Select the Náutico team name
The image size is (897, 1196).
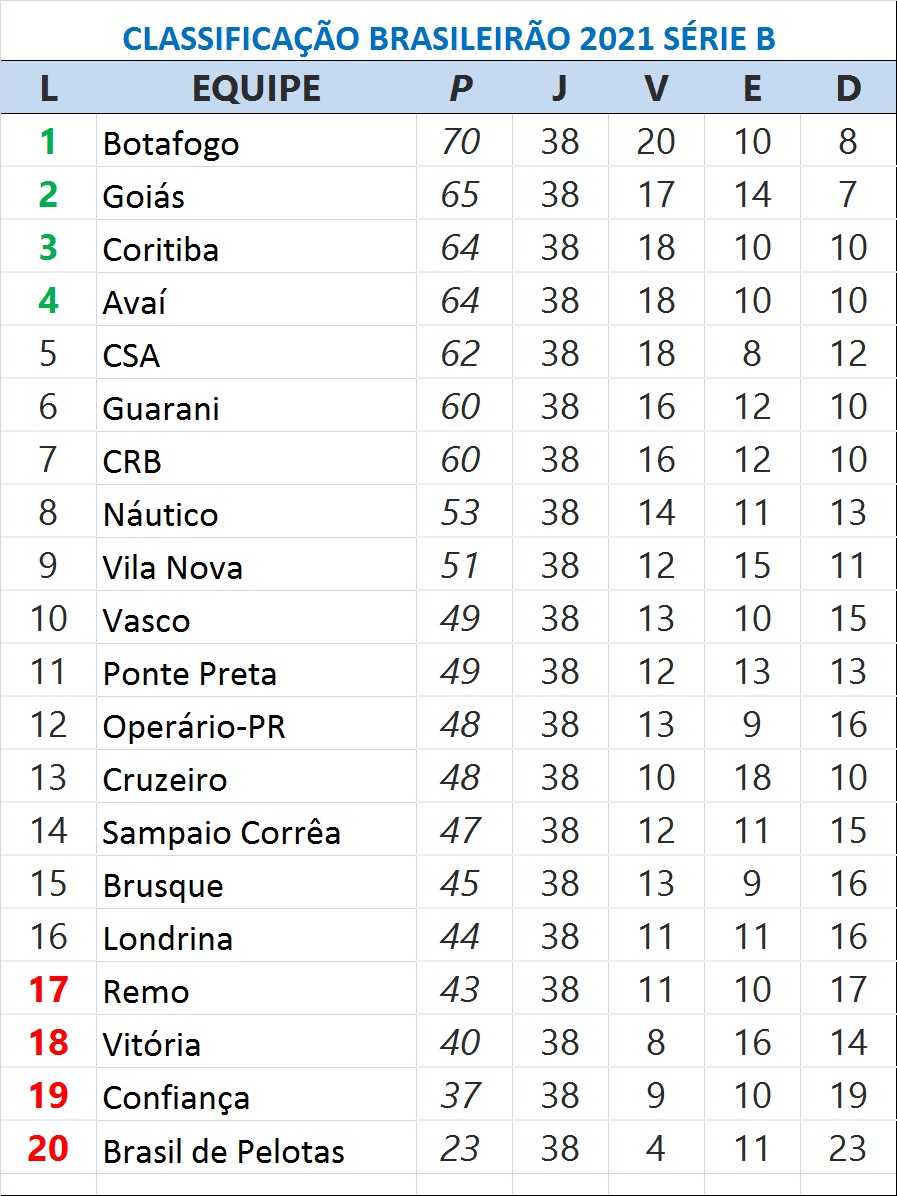tap(160, 515)
